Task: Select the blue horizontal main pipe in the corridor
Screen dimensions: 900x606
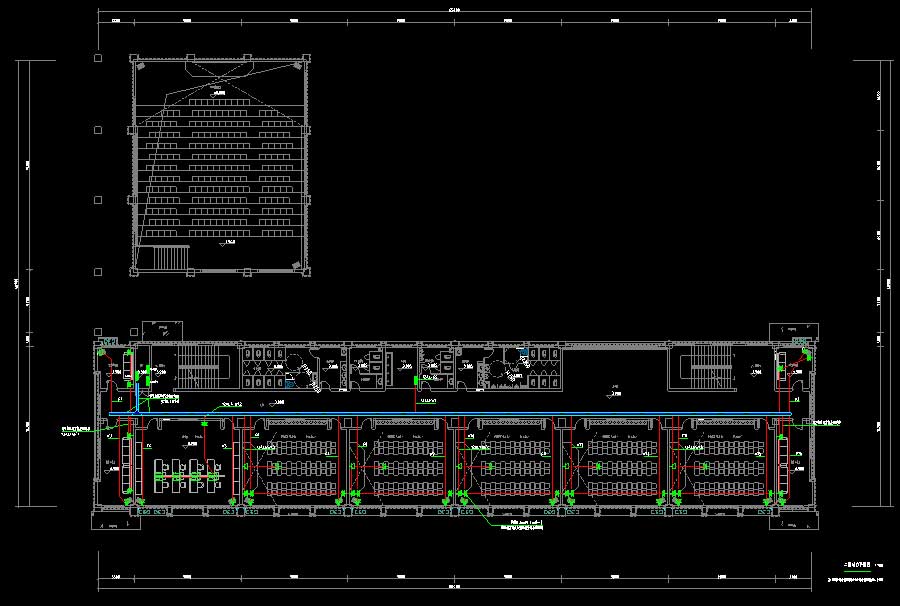Action: 450,414
